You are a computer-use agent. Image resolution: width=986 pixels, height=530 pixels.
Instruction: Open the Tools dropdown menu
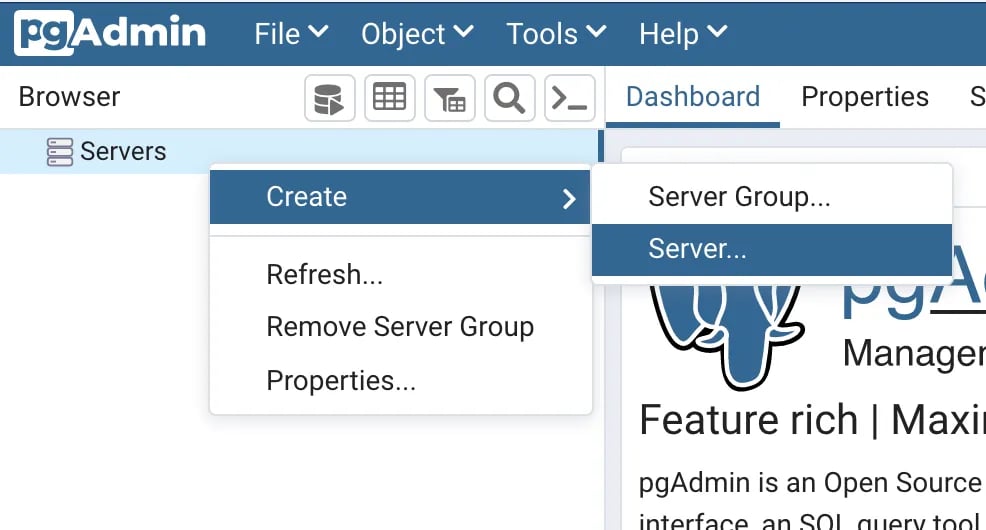556,33
